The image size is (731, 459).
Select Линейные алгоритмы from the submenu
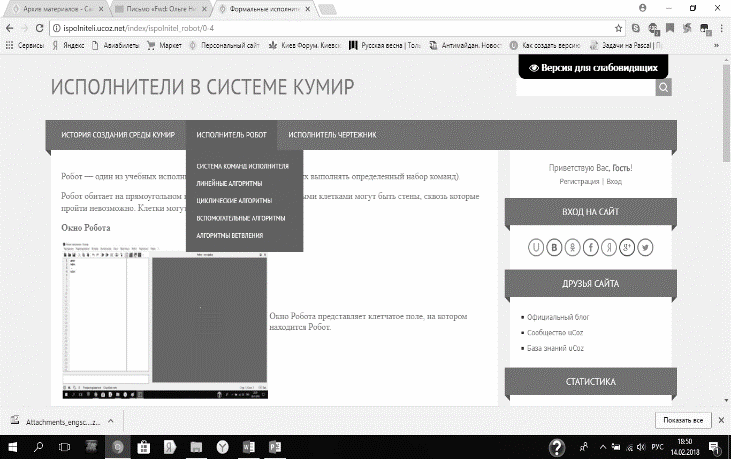[x=230, y=184]
